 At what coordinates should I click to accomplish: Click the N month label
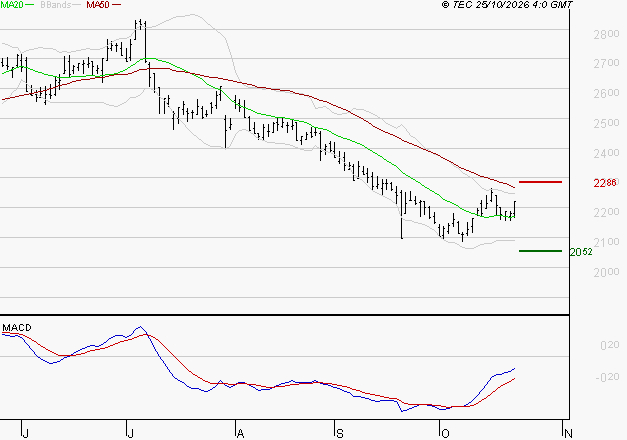(568, 433)
